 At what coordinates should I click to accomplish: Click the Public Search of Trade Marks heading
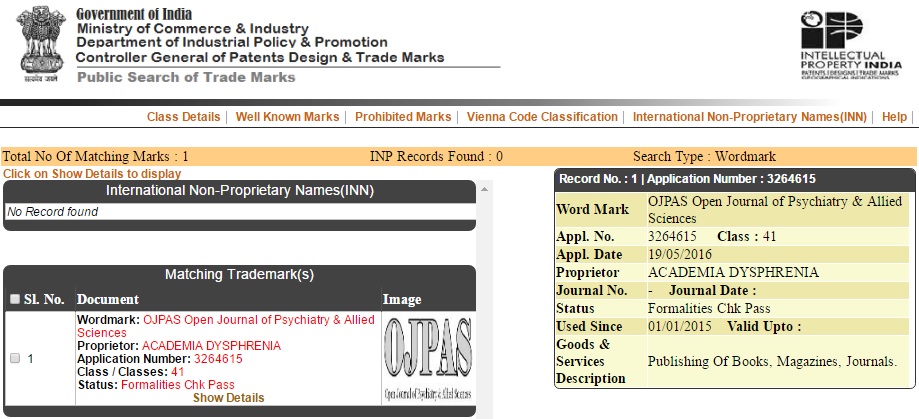[x=186, y=78]
